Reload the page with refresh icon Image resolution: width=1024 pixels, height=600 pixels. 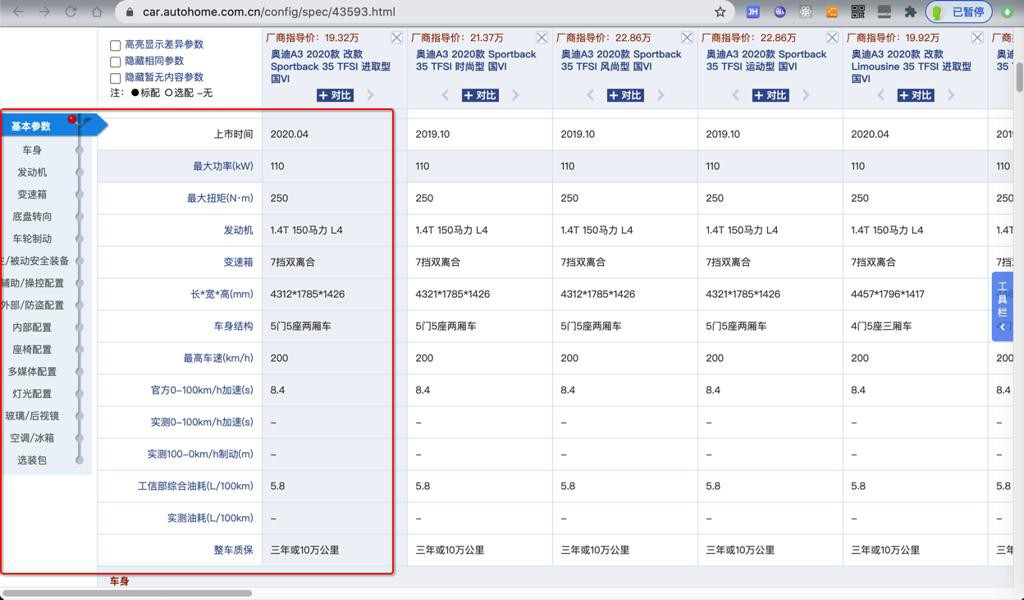tap(71, 12)
